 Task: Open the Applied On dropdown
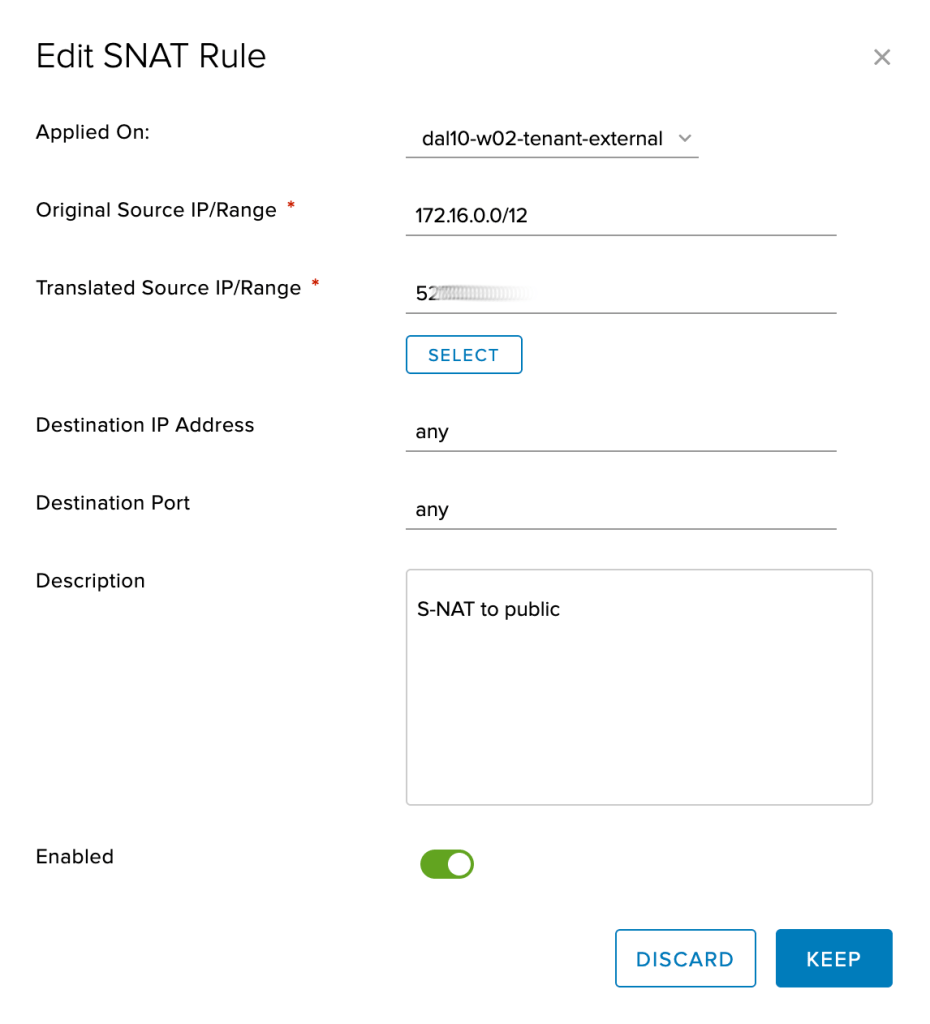click(x=552, y=139)
